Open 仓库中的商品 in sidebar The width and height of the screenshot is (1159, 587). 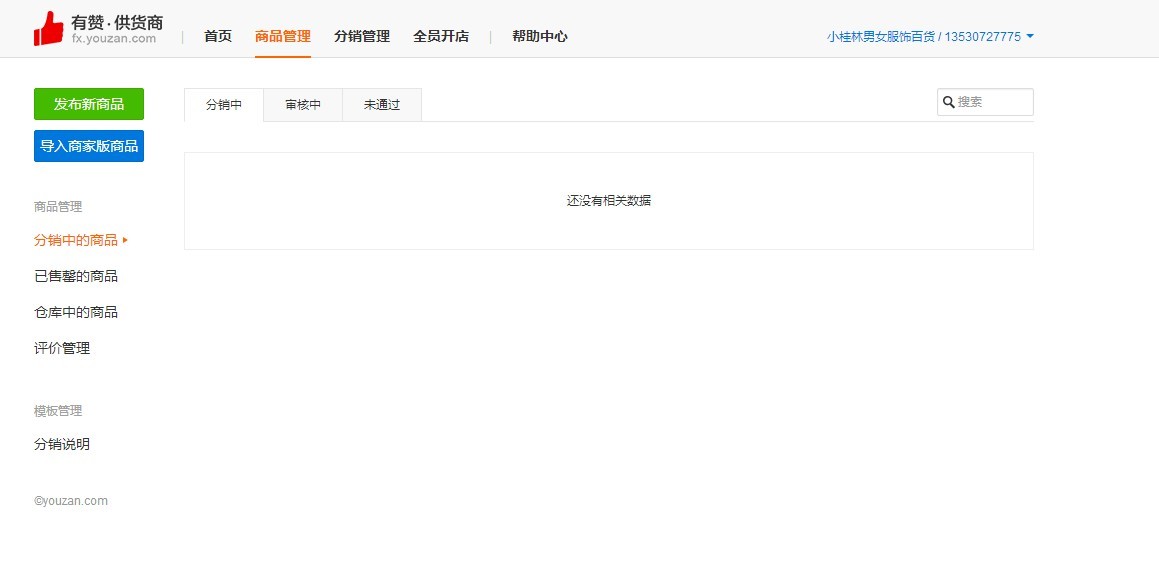tap(75, 312)
